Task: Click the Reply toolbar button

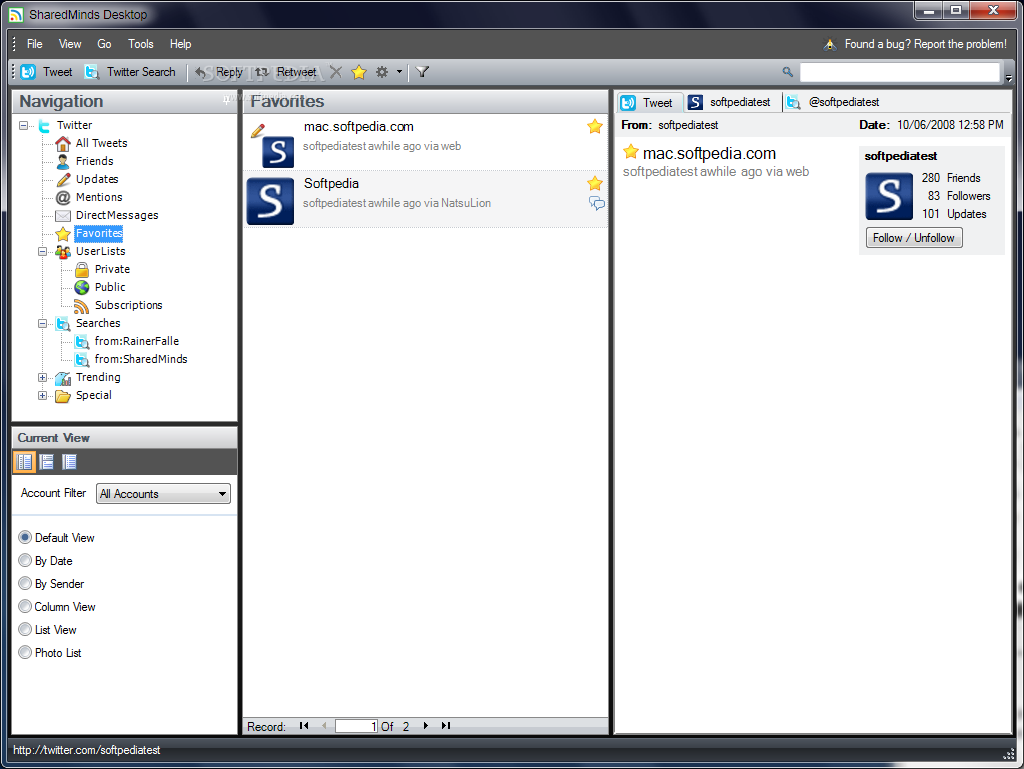Action: pos(219,72)
